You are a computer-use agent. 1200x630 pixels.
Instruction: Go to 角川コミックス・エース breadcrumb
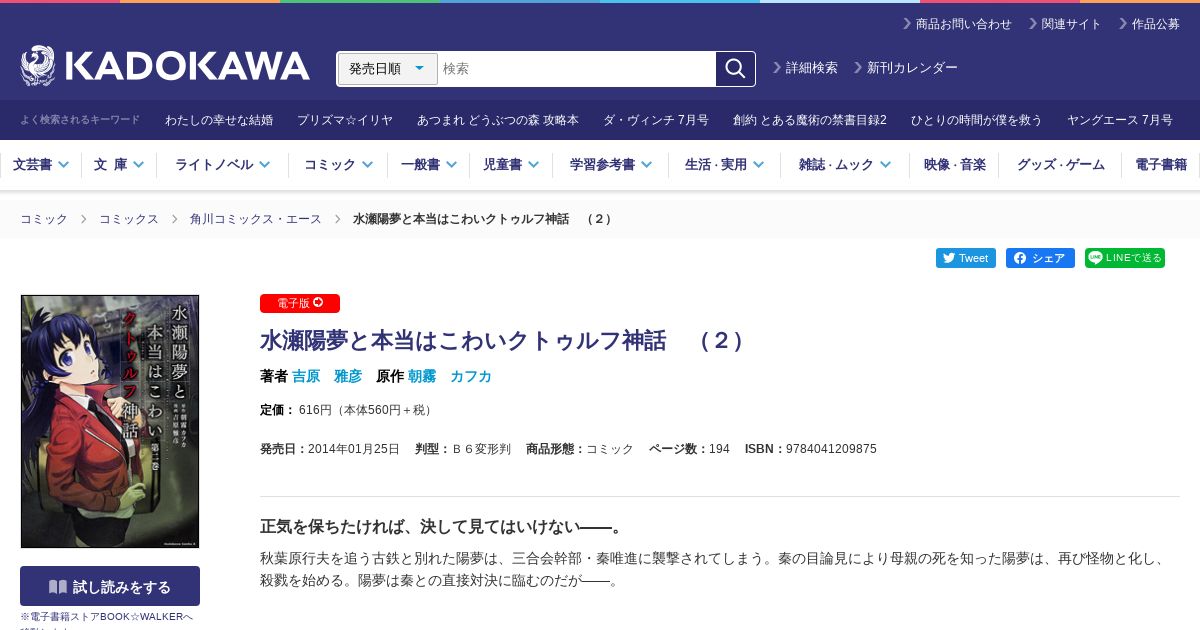256,219
